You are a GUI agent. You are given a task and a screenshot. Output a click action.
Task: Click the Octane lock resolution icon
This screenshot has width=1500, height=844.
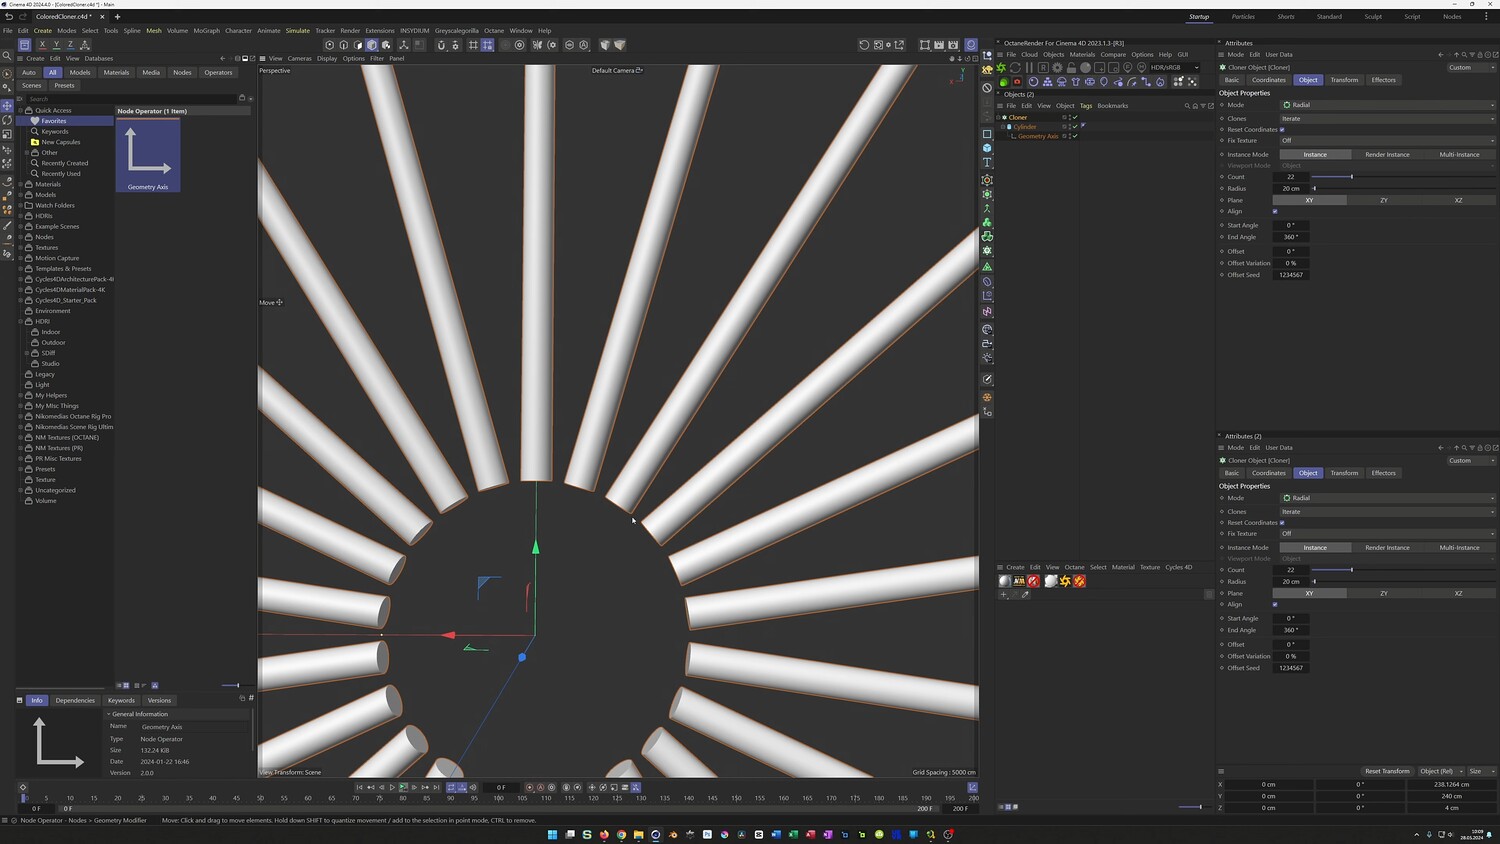tap(1071, 67)
